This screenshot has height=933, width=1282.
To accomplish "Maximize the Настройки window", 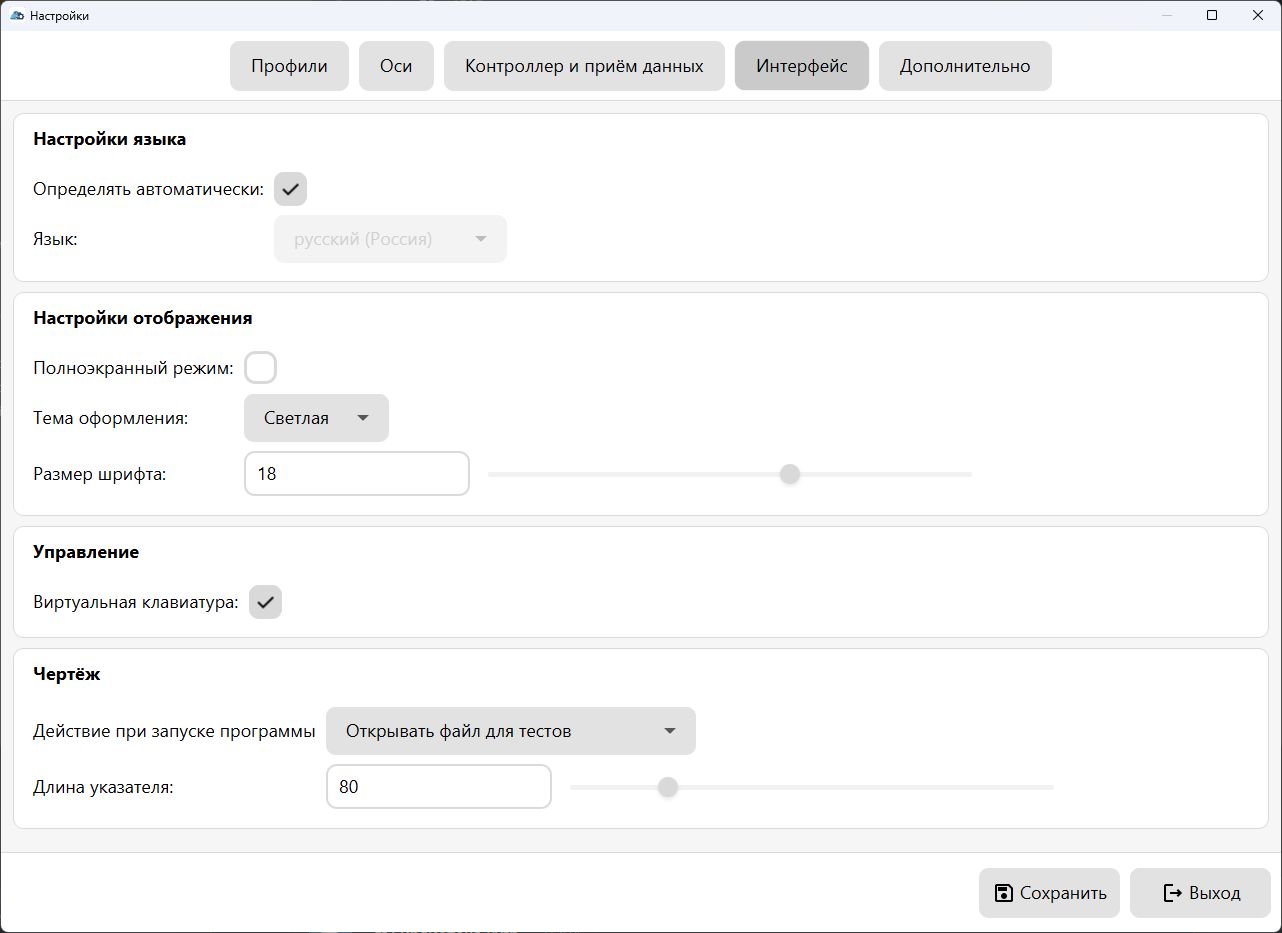I will pos(1212,15).
